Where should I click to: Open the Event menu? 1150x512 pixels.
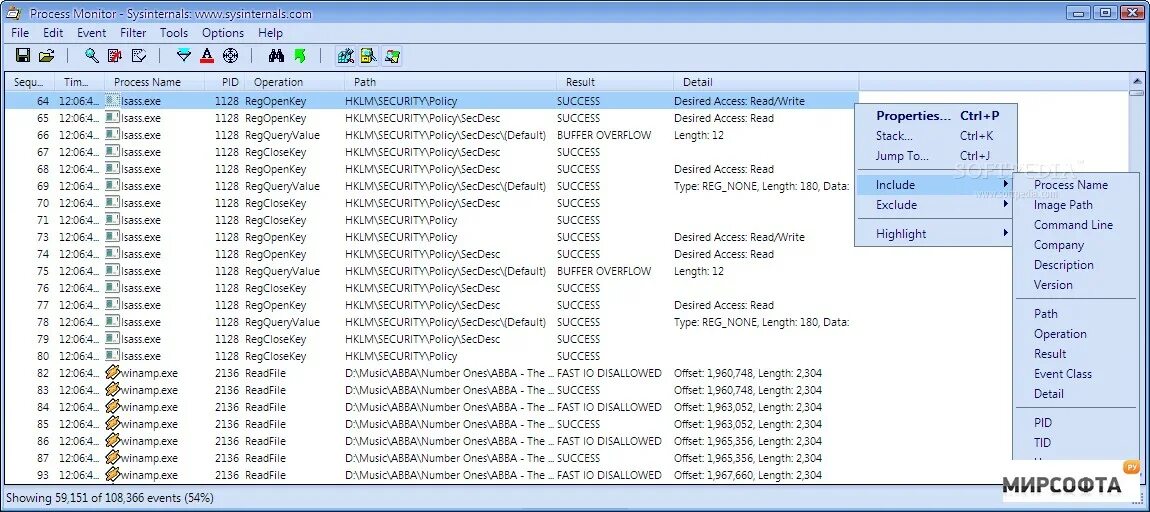coord(92,33)
